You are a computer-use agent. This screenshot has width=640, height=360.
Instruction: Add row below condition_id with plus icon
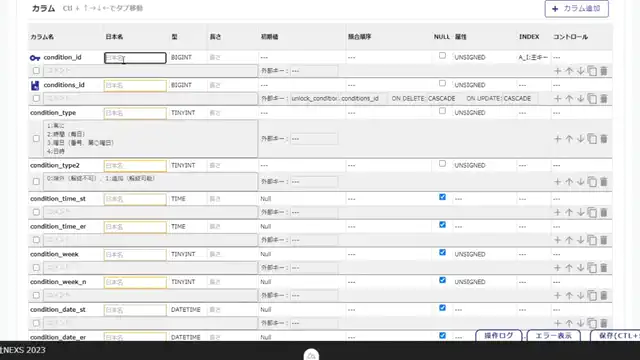coord(557,71)
